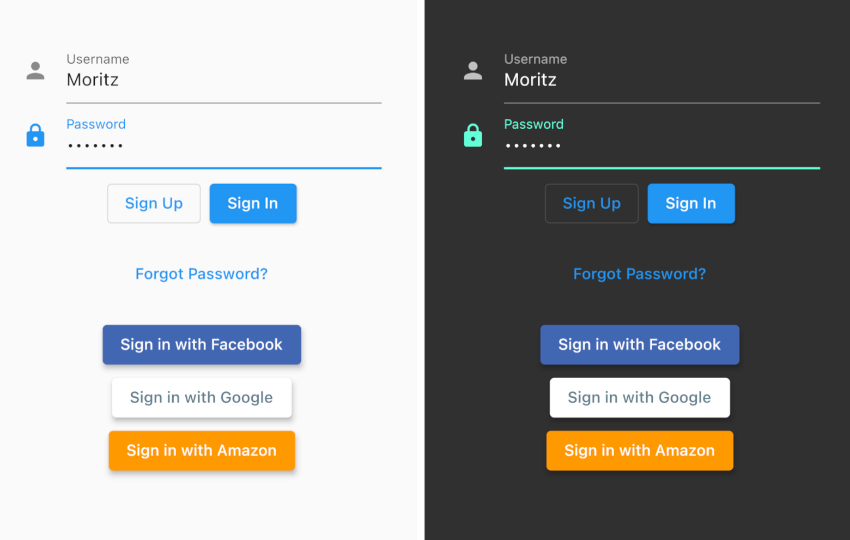The height and width of the screenshot is (540, 850).
Task: Click the blue lock icon in light theme
Action: point(35,135)
